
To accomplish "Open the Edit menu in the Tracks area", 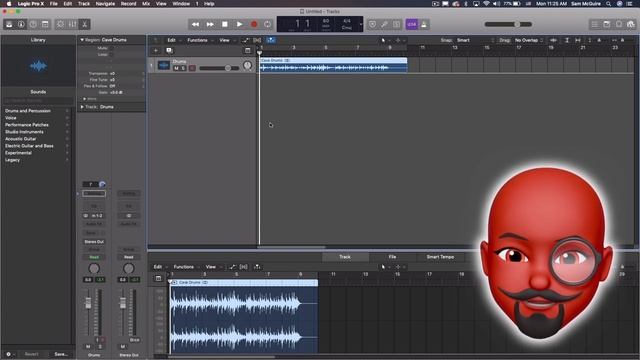I will click(x=171, y=40).
